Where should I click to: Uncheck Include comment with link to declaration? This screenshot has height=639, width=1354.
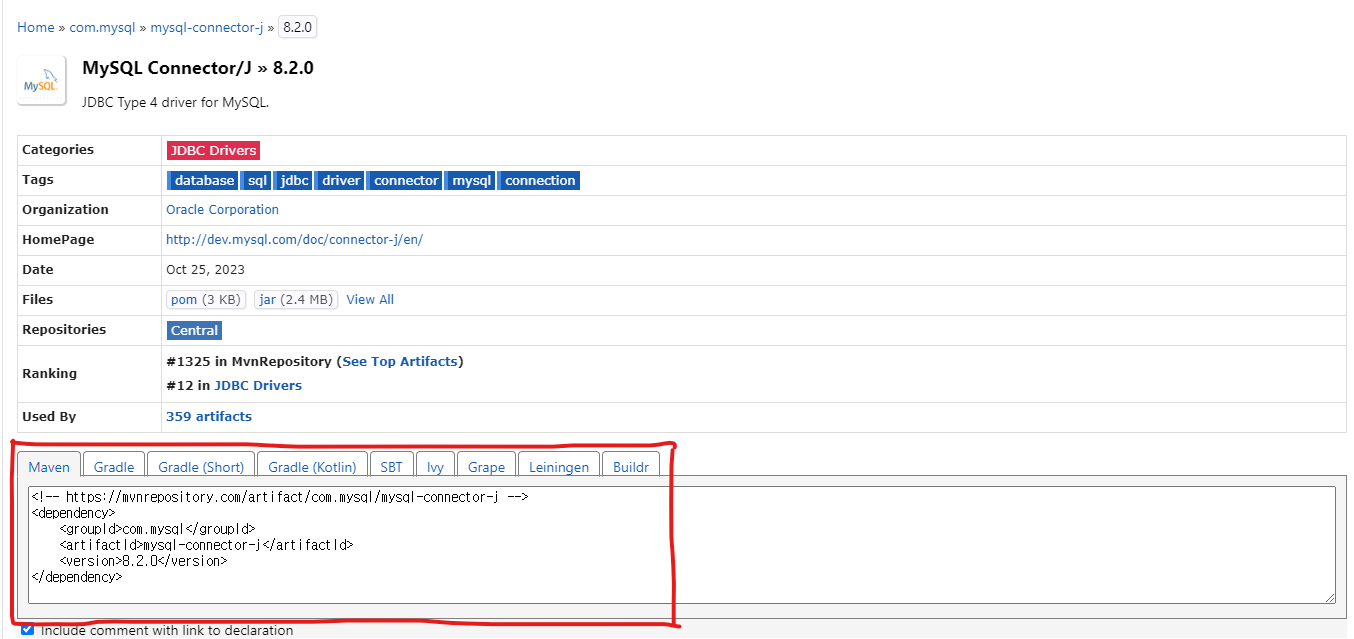27,628
